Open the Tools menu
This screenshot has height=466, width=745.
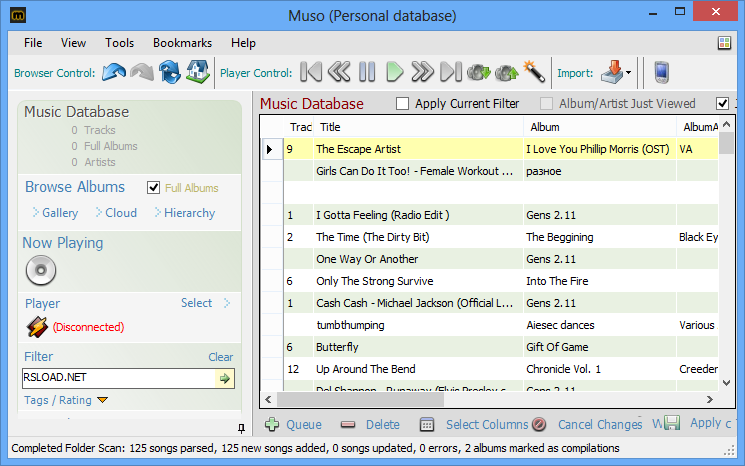[x=119, y=43]
